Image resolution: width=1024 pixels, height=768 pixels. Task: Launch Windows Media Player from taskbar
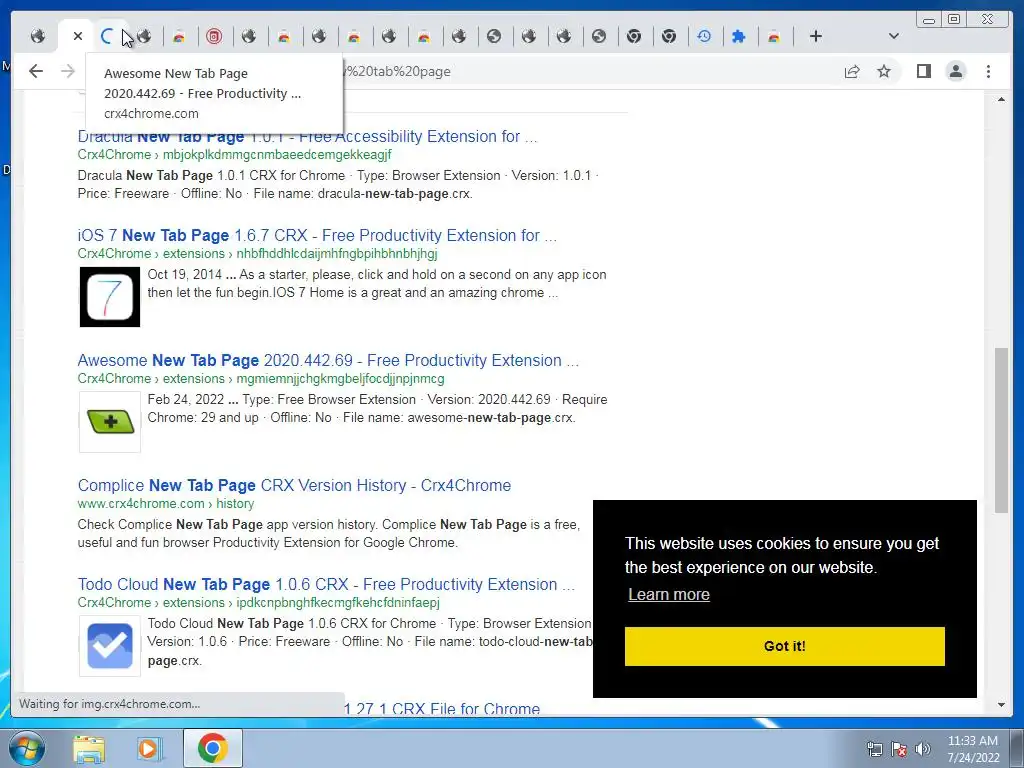click(150, 748)
